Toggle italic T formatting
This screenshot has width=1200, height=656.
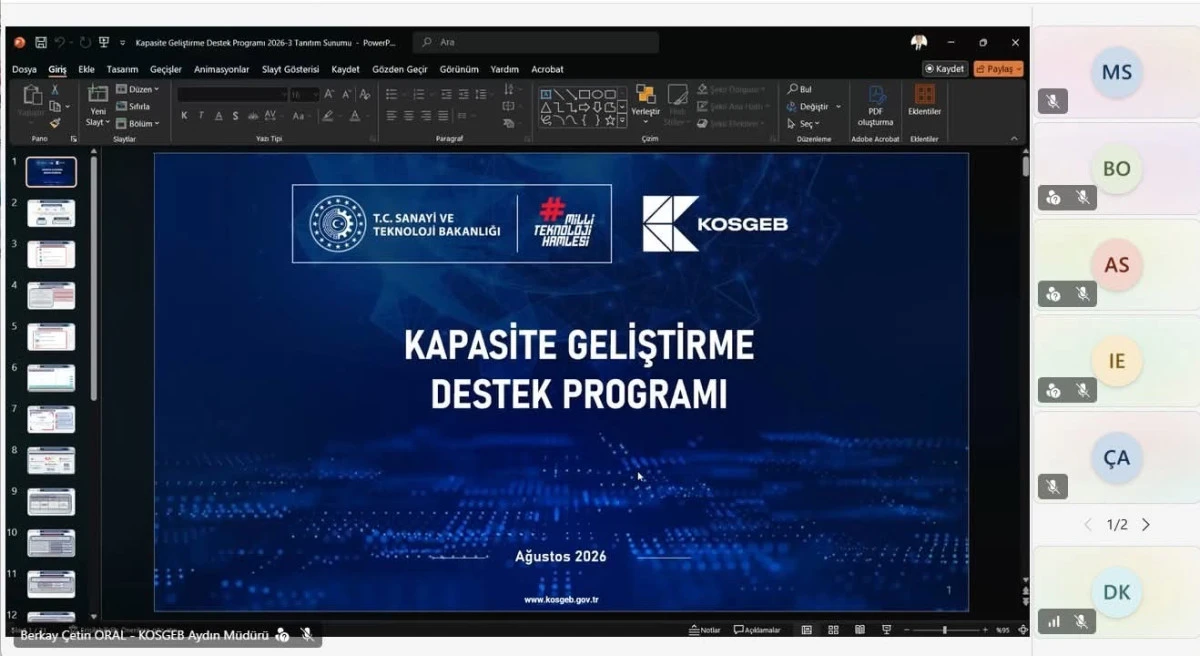point(201,116)
